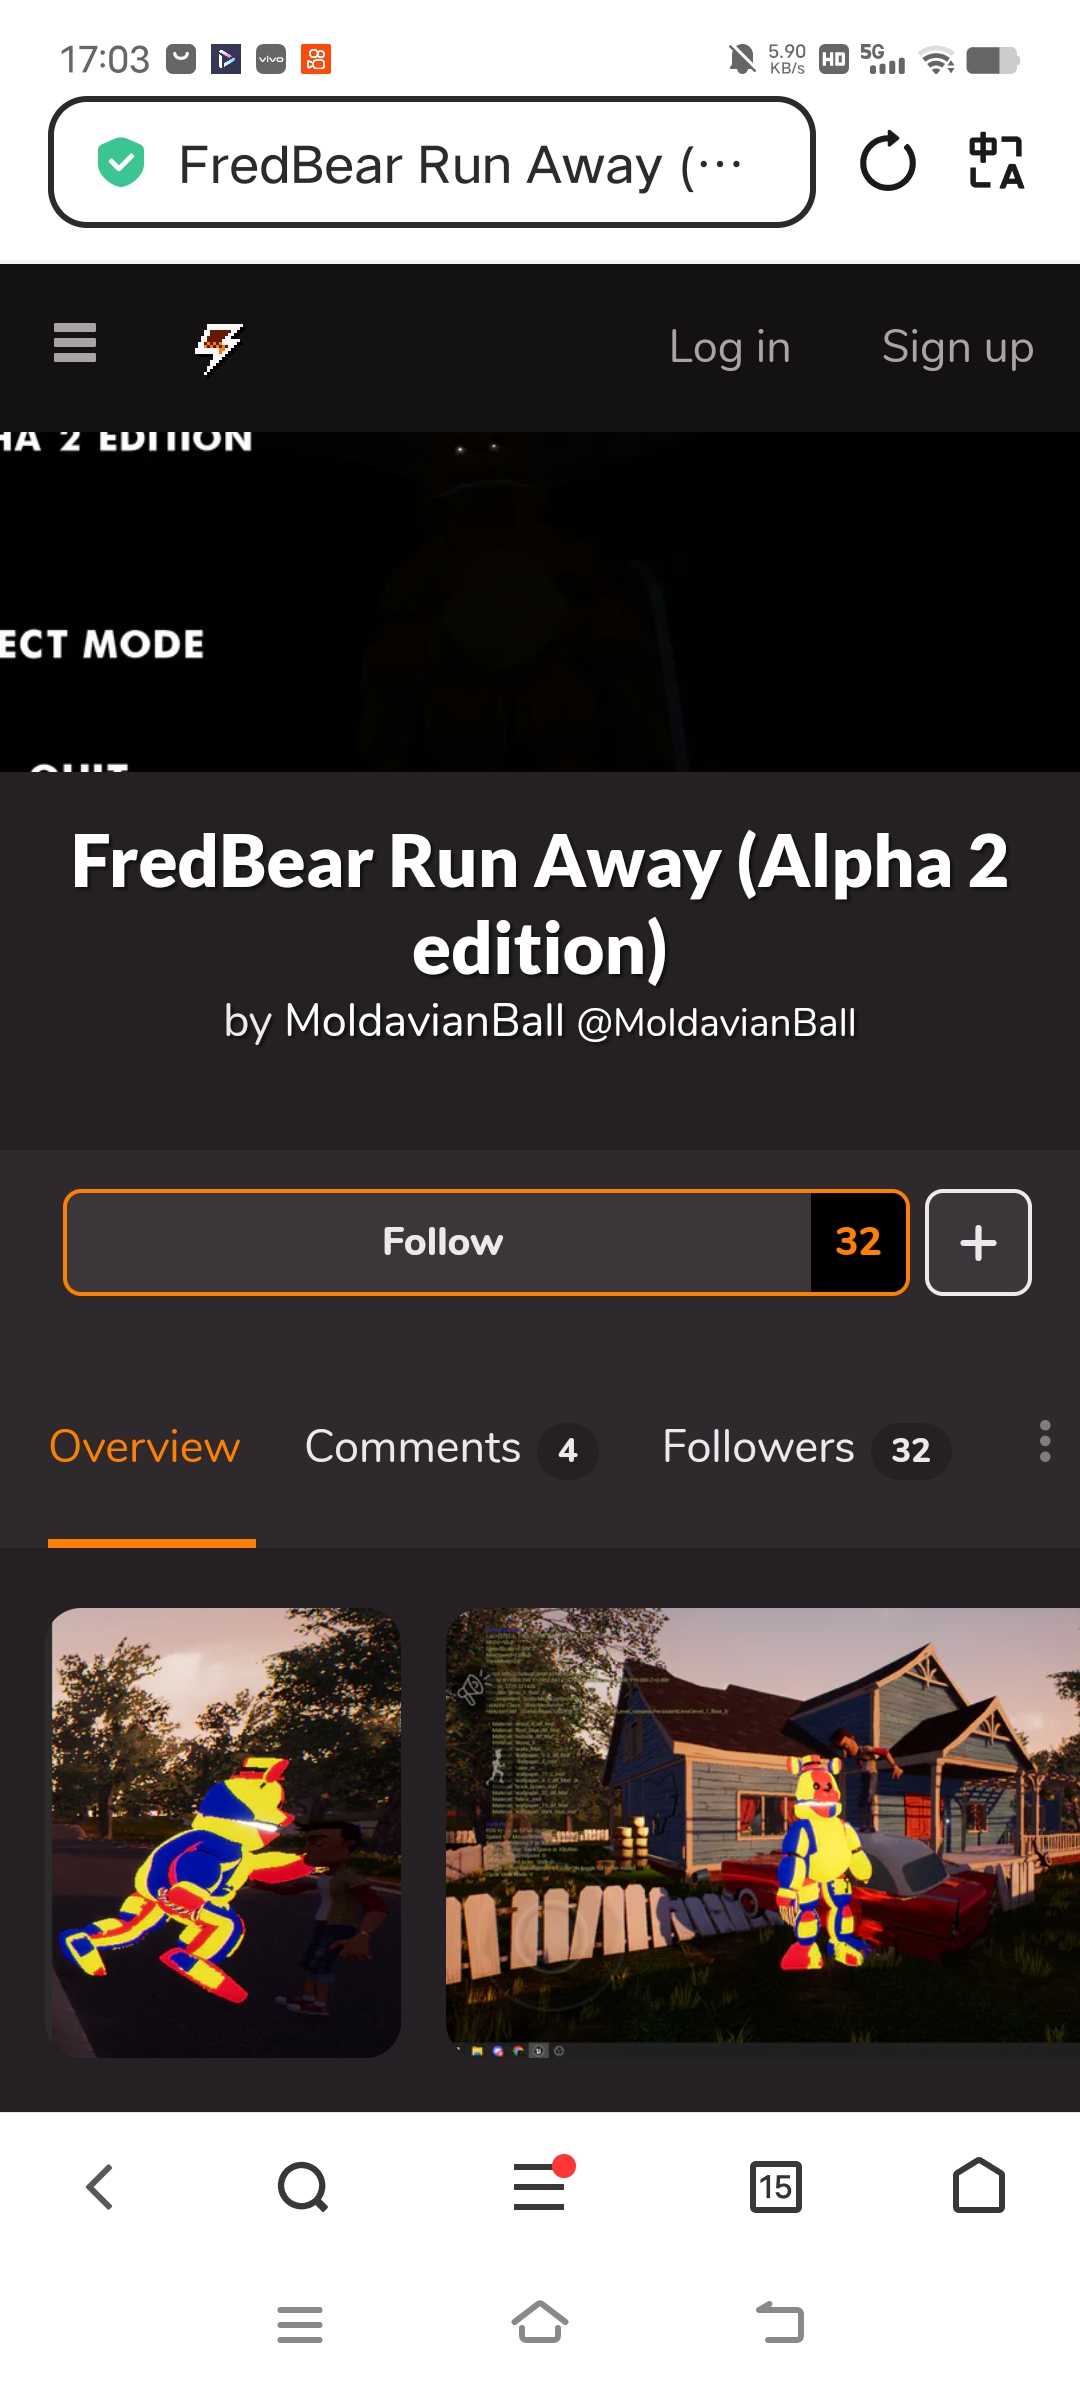Reload the page with refresh icon

[887, 162]
